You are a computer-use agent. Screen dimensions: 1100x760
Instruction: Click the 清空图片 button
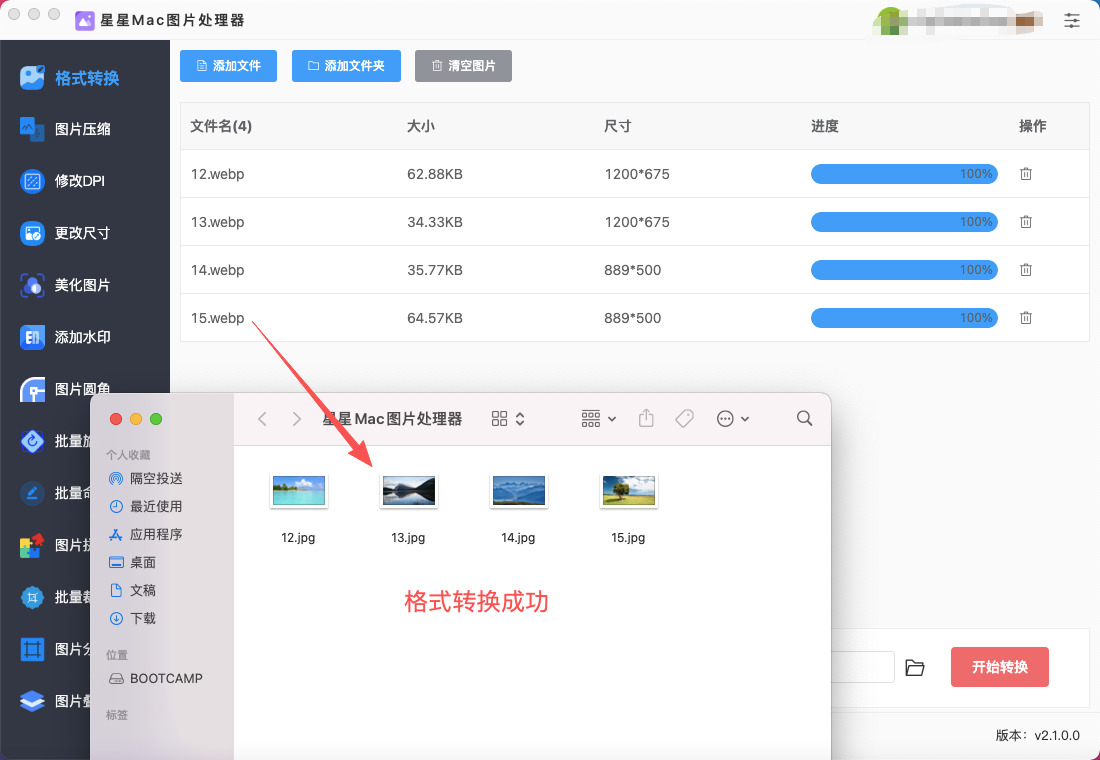tap(463, 66)
